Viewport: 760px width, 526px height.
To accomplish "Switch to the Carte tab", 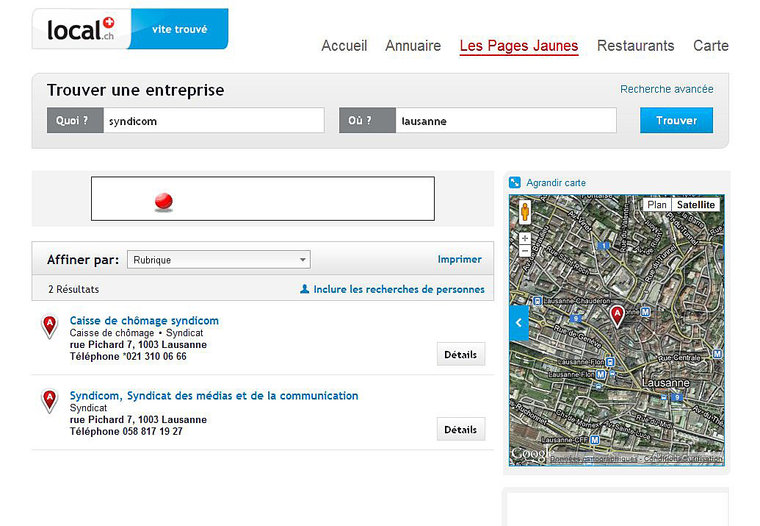I will click(711, 46).
